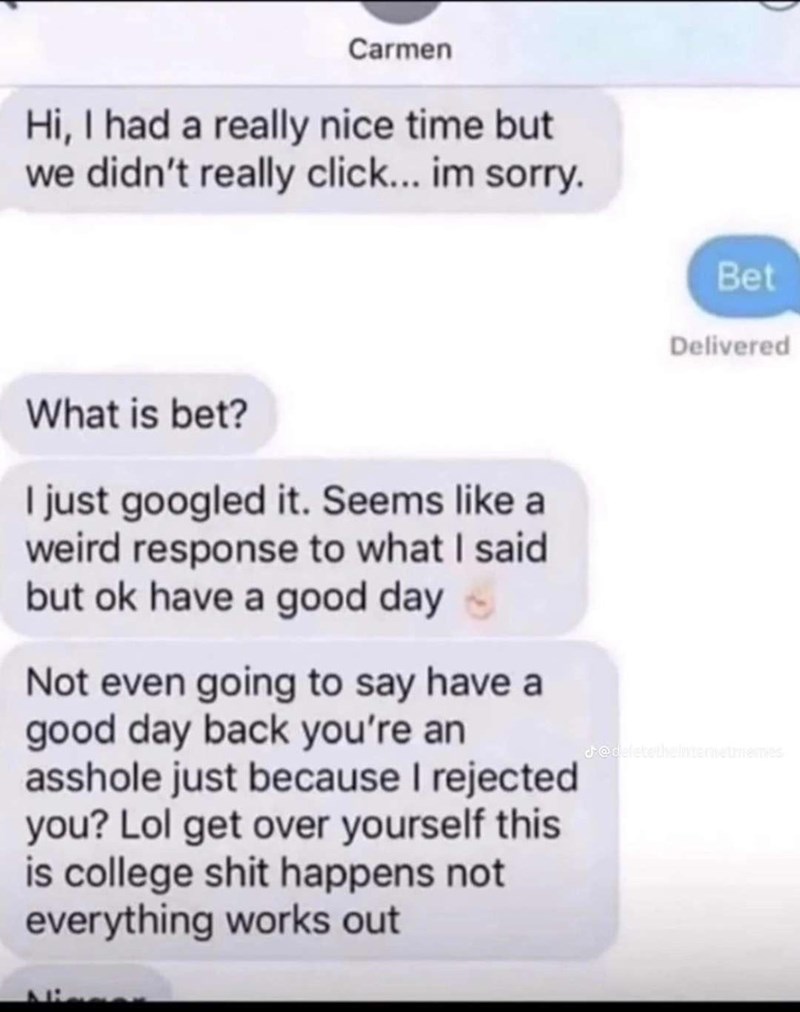Tap the partially visible bubble at bottom edge
The width and height of the screenshot is (800, 1012).
tap(87, 988)
